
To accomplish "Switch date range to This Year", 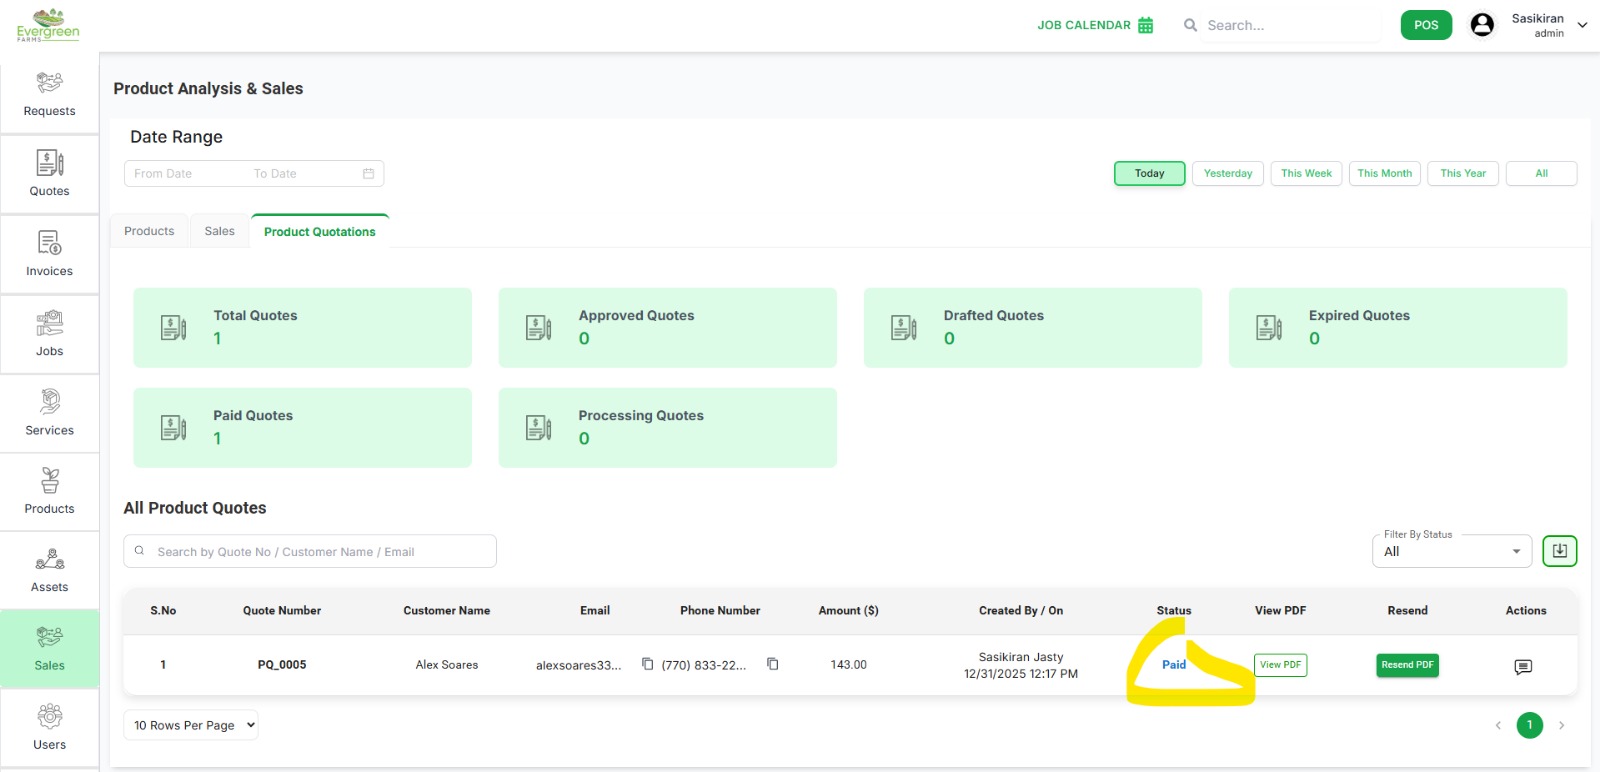I will point(1462,173).
